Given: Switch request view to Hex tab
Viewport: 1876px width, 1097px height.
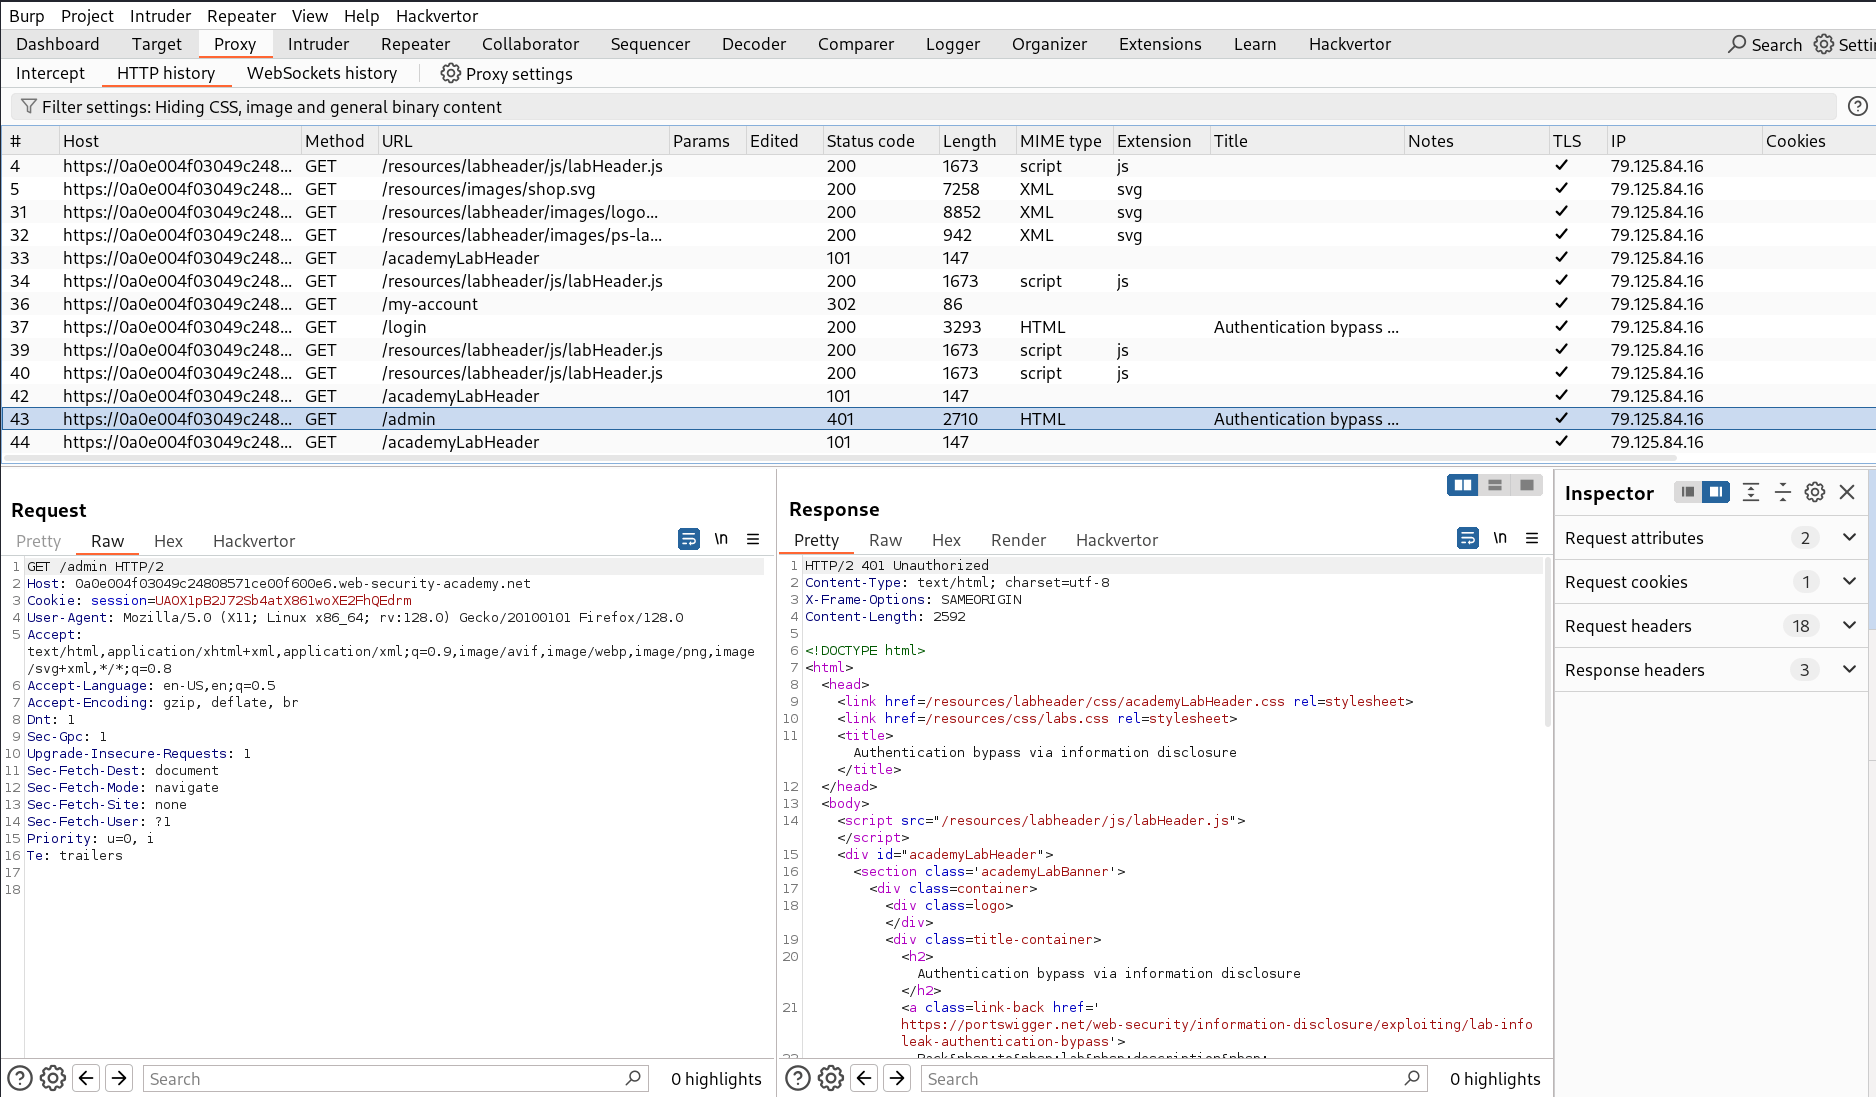Looking at the screenshot, I should 168,541.
